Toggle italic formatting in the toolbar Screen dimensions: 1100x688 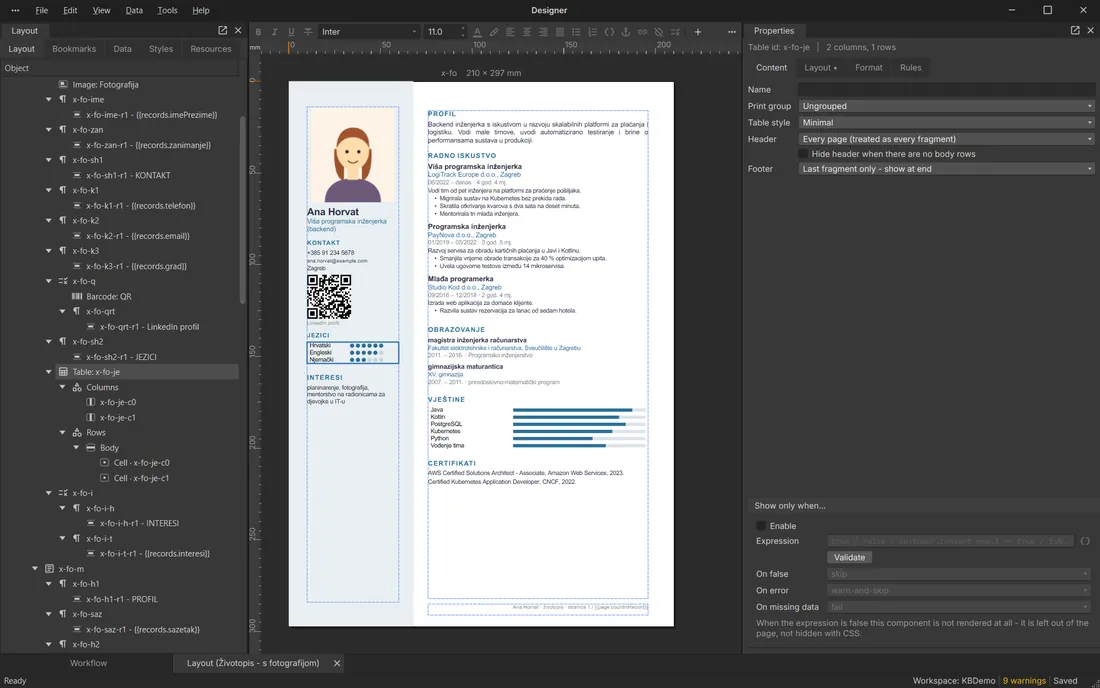(x=274, y=32)
